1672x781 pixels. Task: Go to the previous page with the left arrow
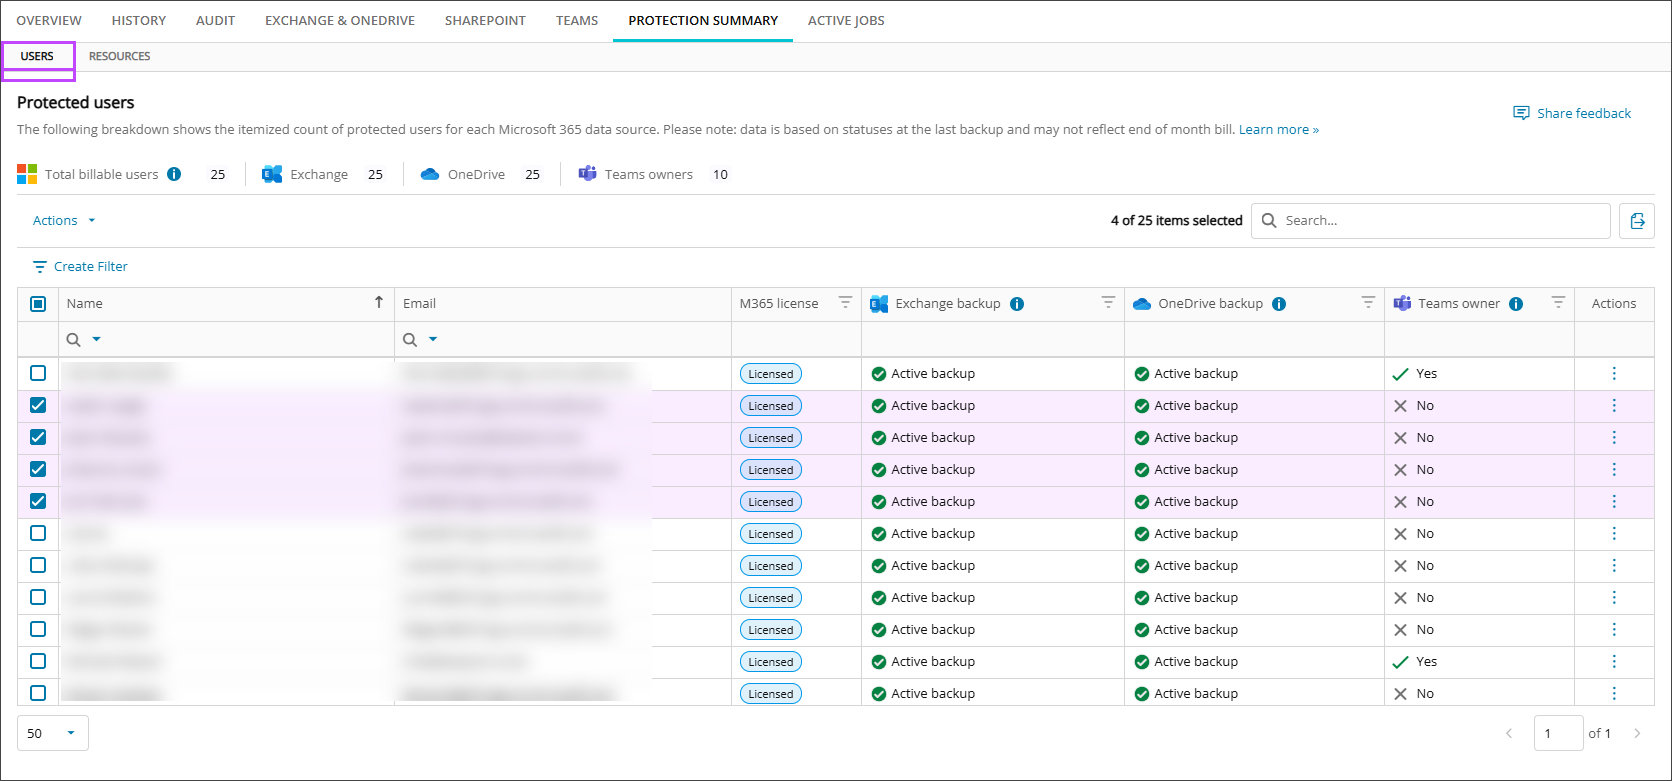tap(1509, 733)
